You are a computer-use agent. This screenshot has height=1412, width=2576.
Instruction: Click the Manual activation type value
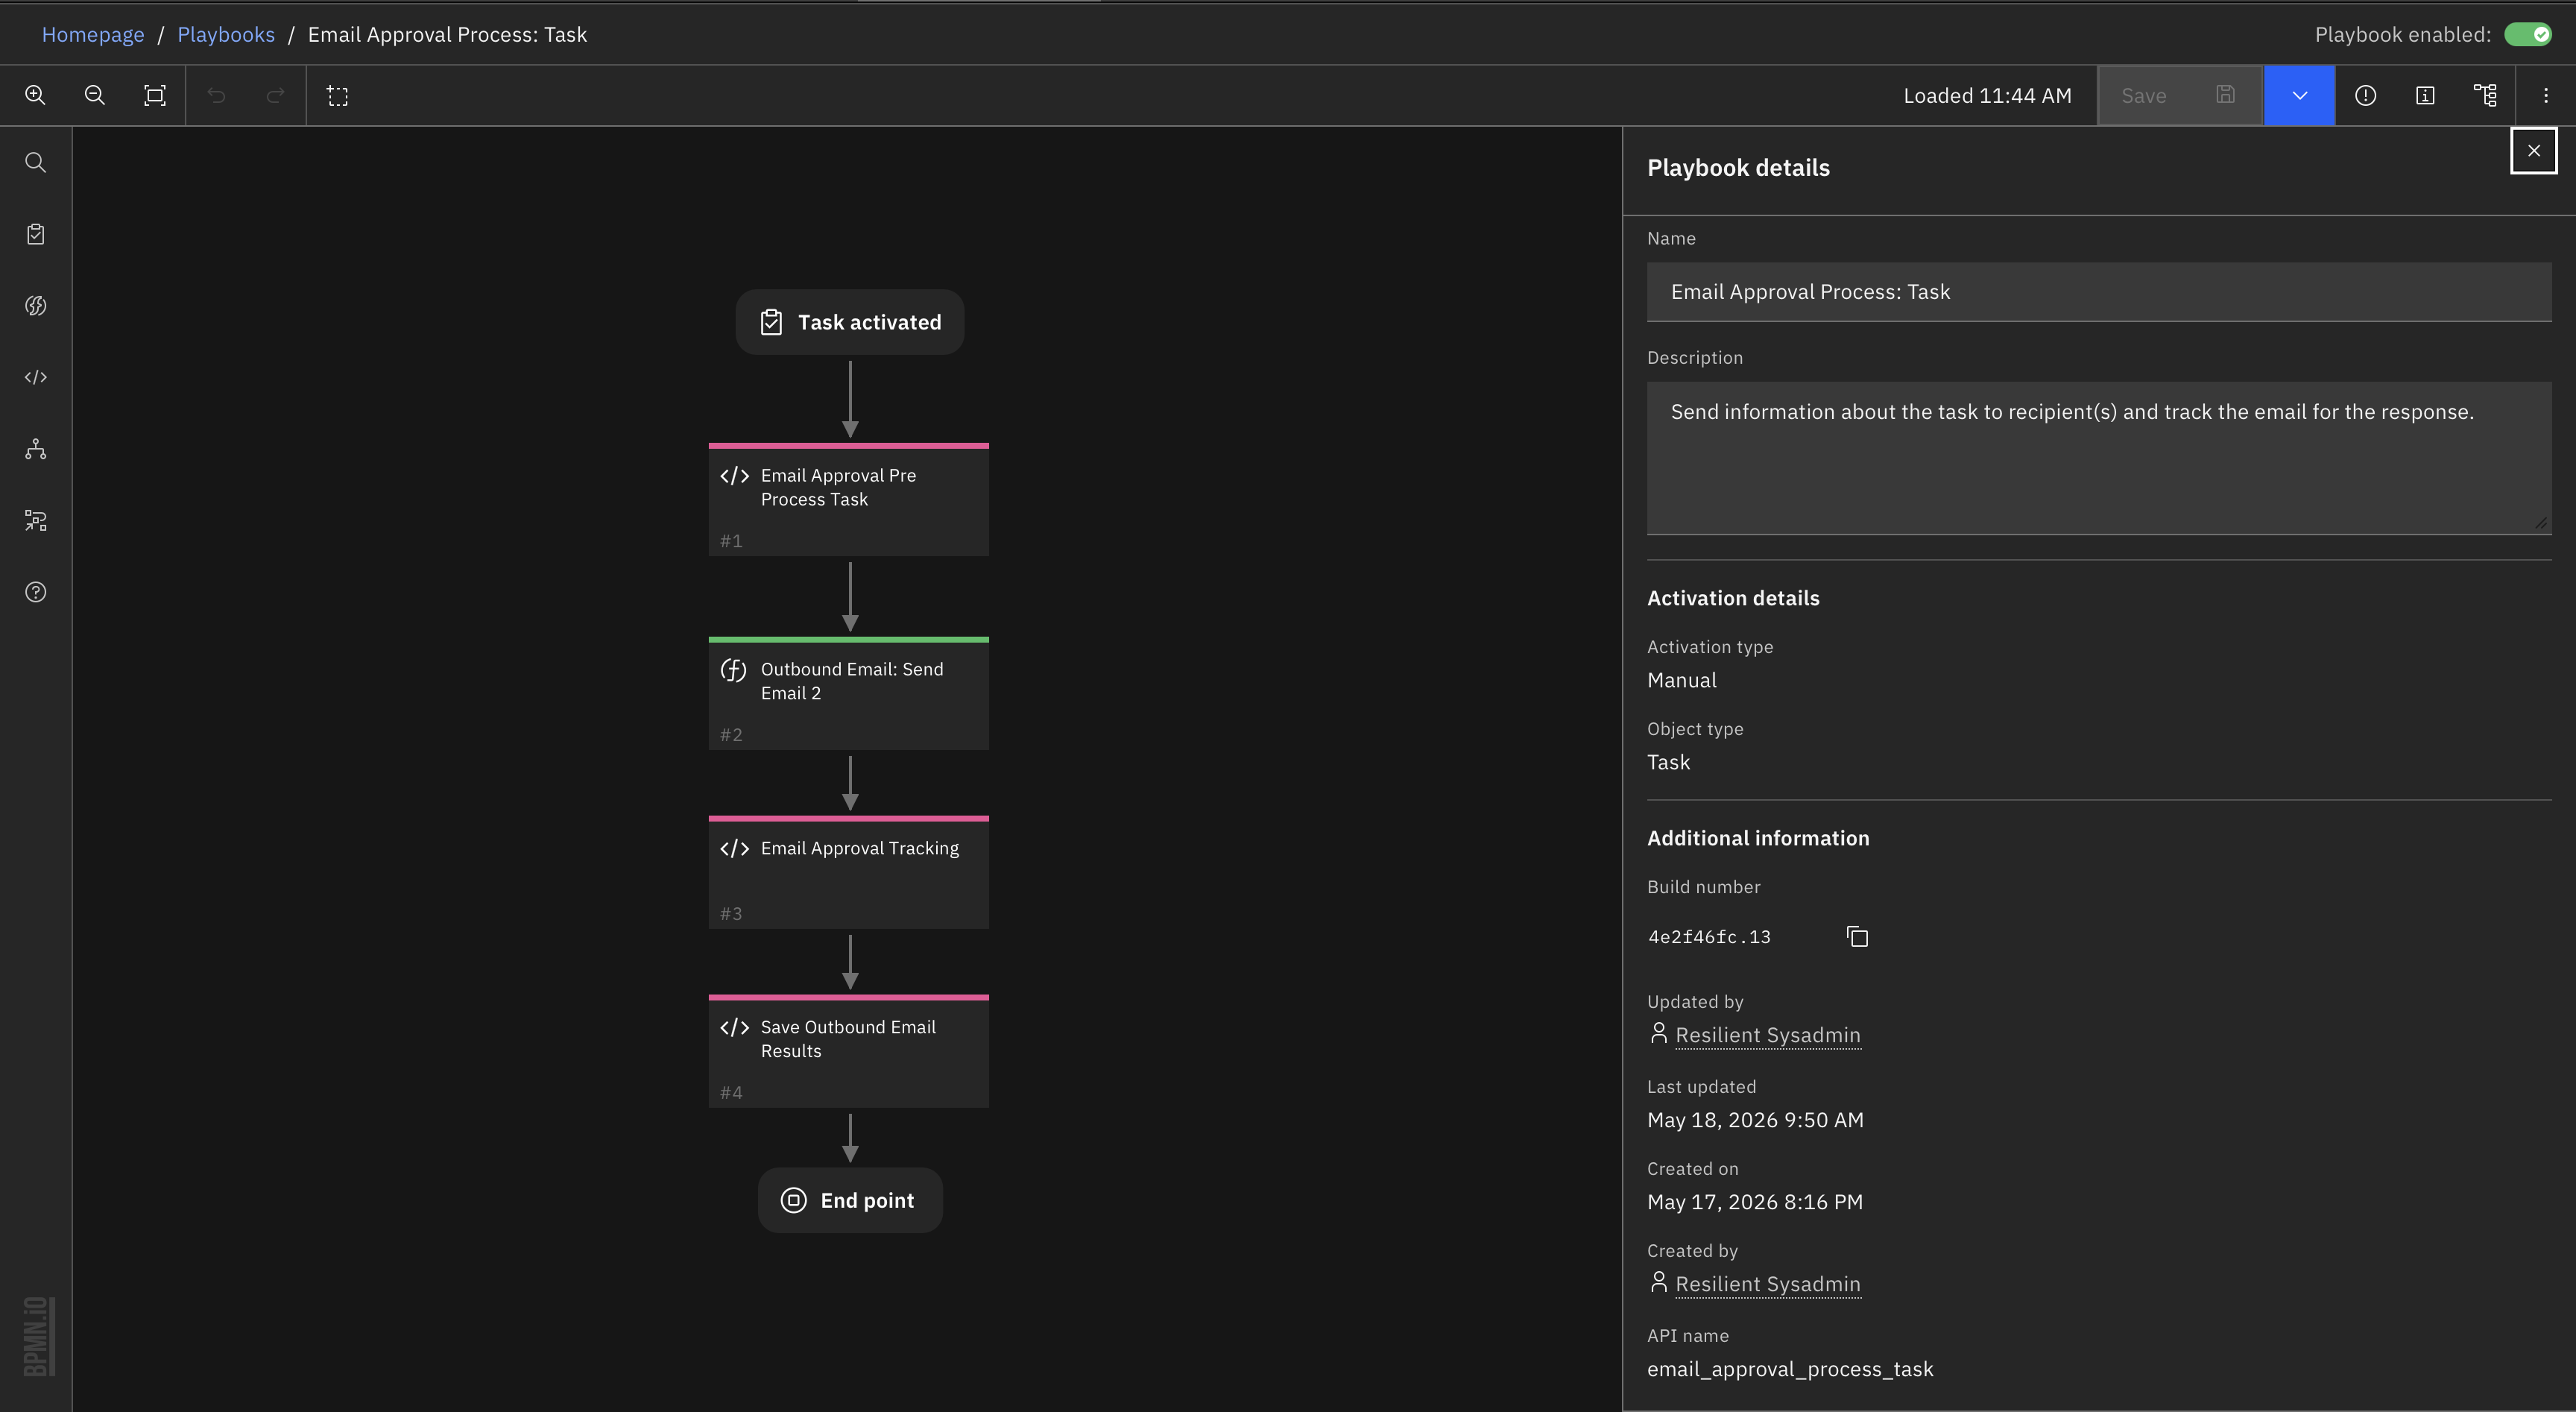[x=1681, y=680]
